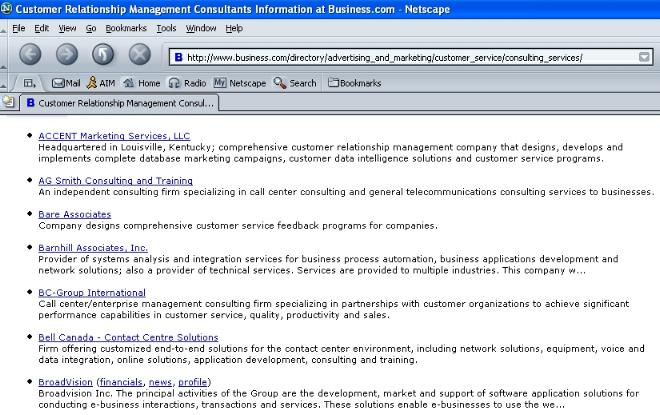Open the Bookmarks menu in menu bar
Viewport: 660px width, 415px height.
[x=126, y=28]
